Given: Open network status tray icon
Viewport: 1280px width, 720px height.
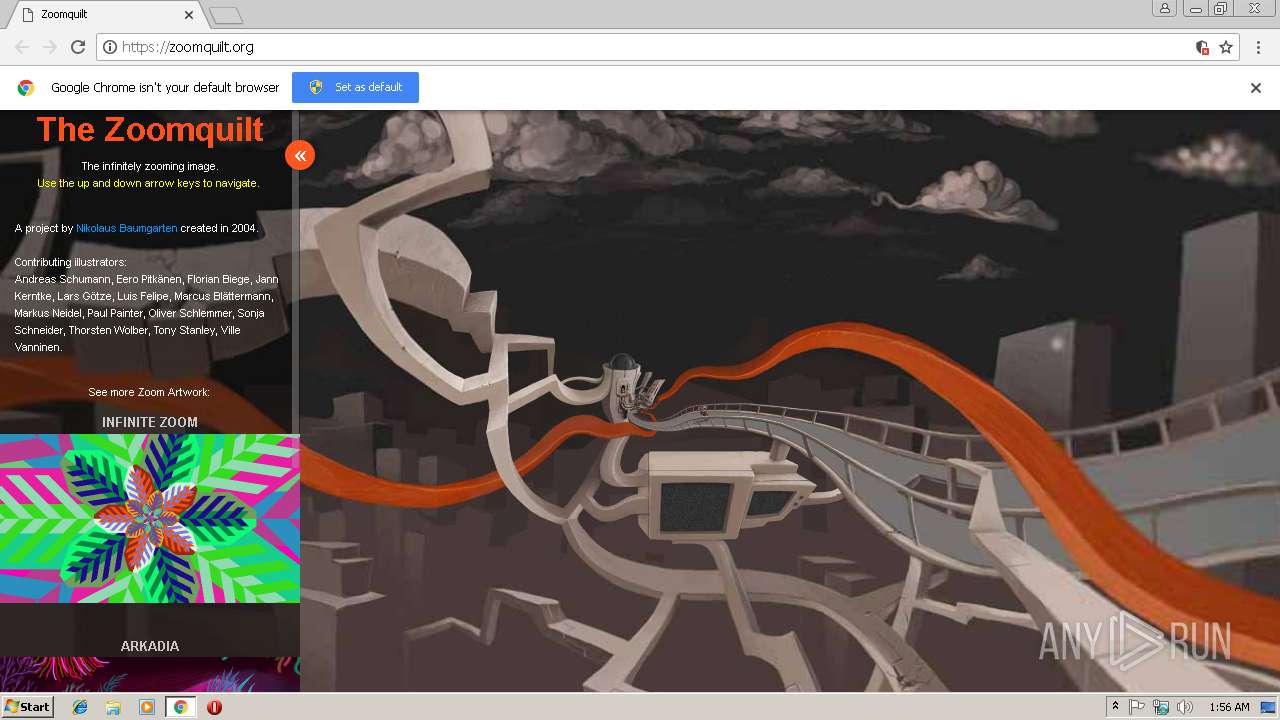Looking at the screenshot, I should [x=1161, y=707].
